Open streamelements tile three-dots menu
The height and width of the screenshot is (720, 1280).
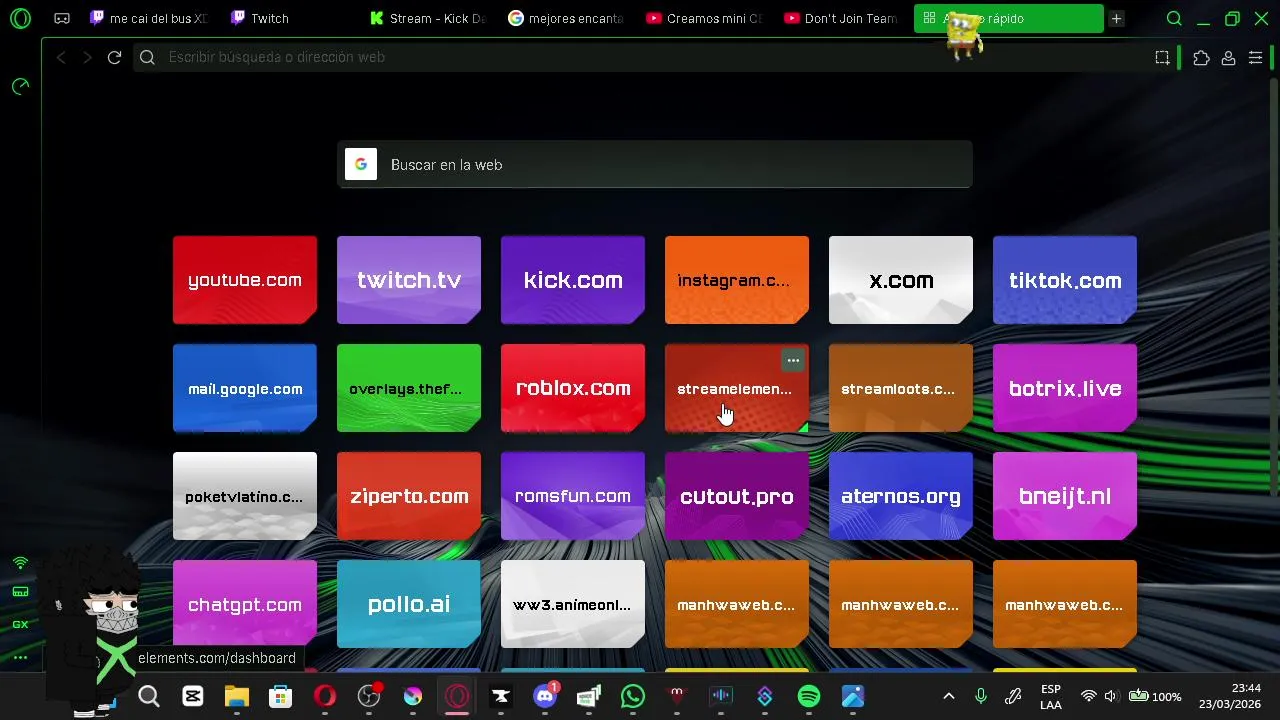[x=793, y=360]
